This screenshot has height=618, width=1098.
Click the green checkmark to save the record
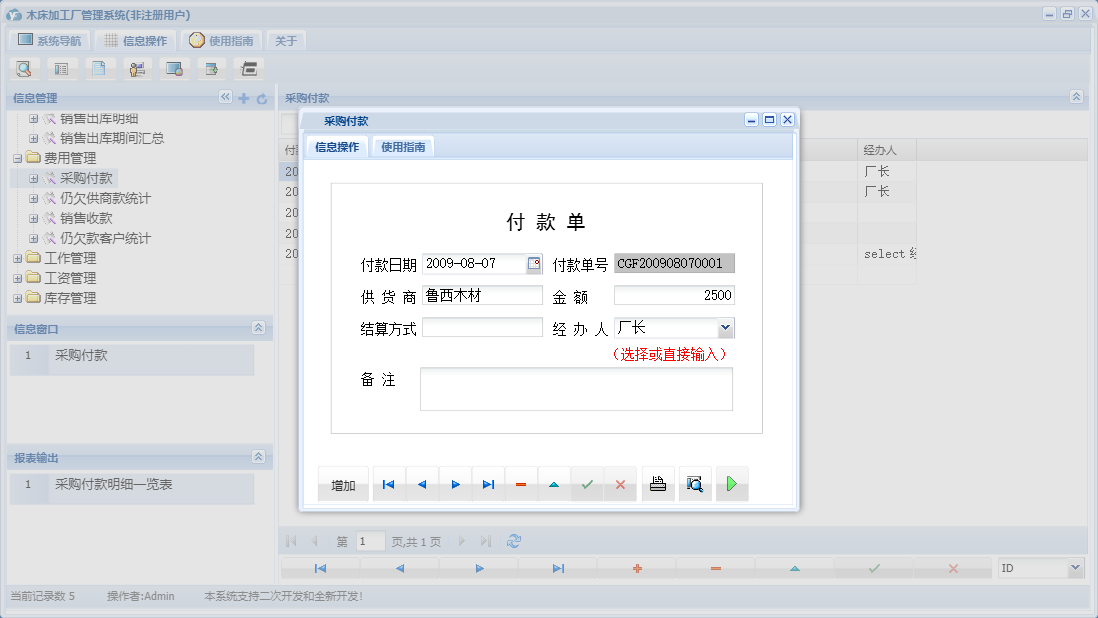tap(587, 483)
